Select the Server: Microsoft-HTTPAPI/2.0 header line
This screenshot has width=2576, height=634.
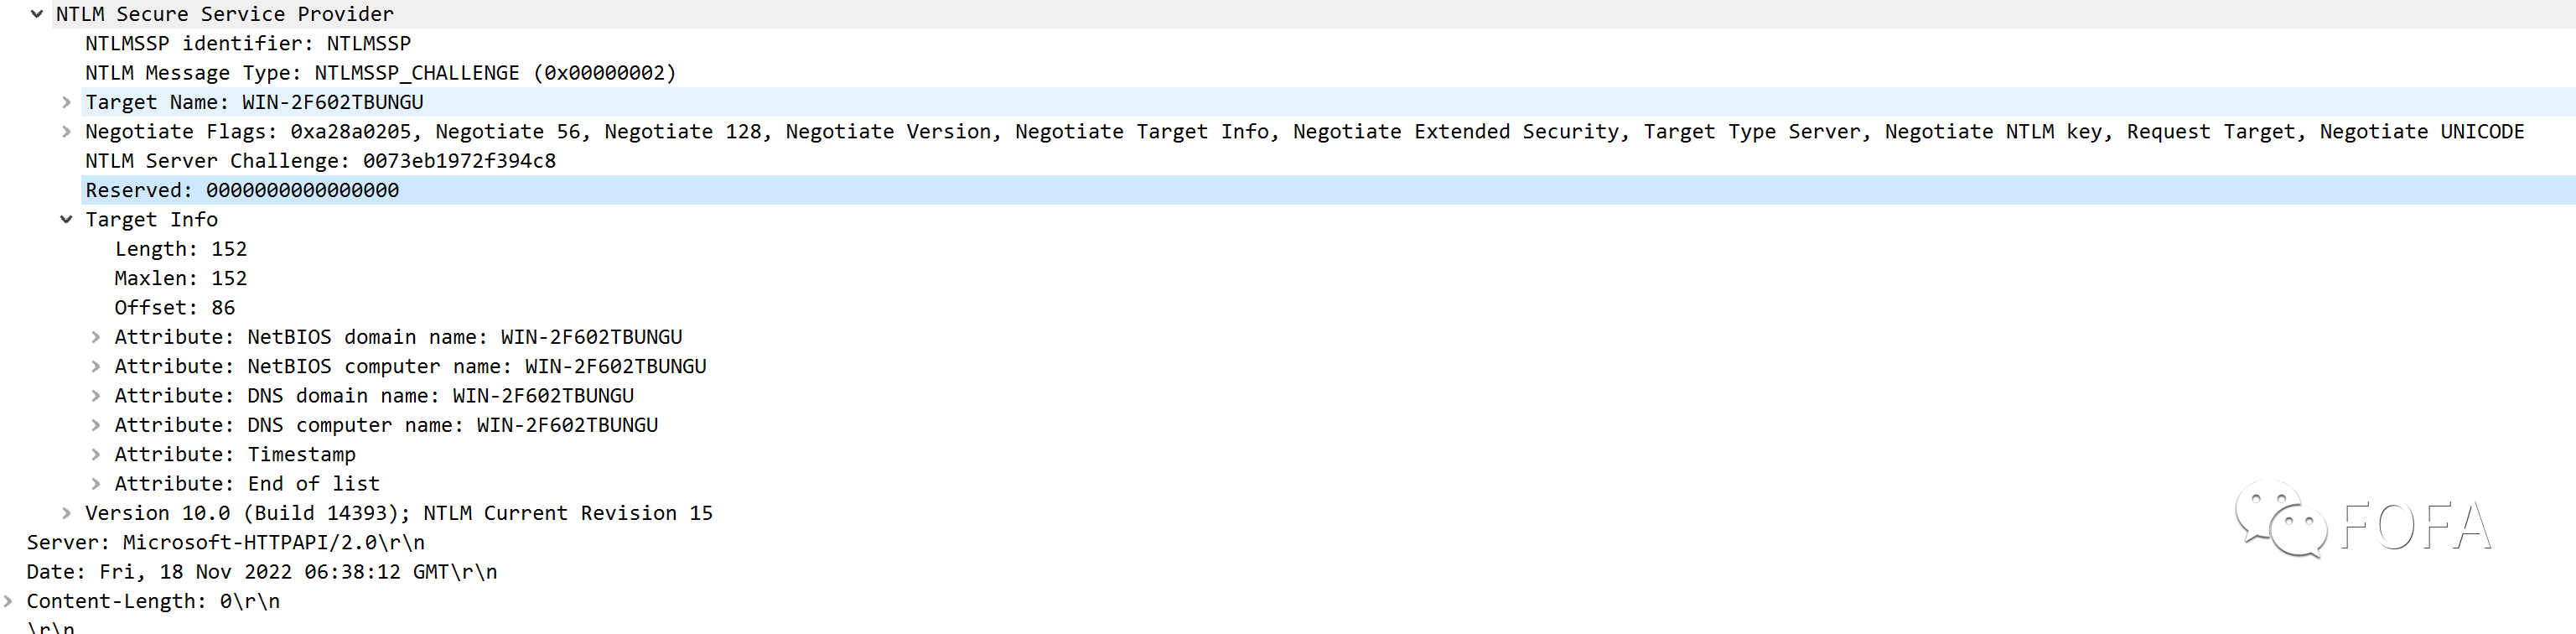[x=226, y=543]
